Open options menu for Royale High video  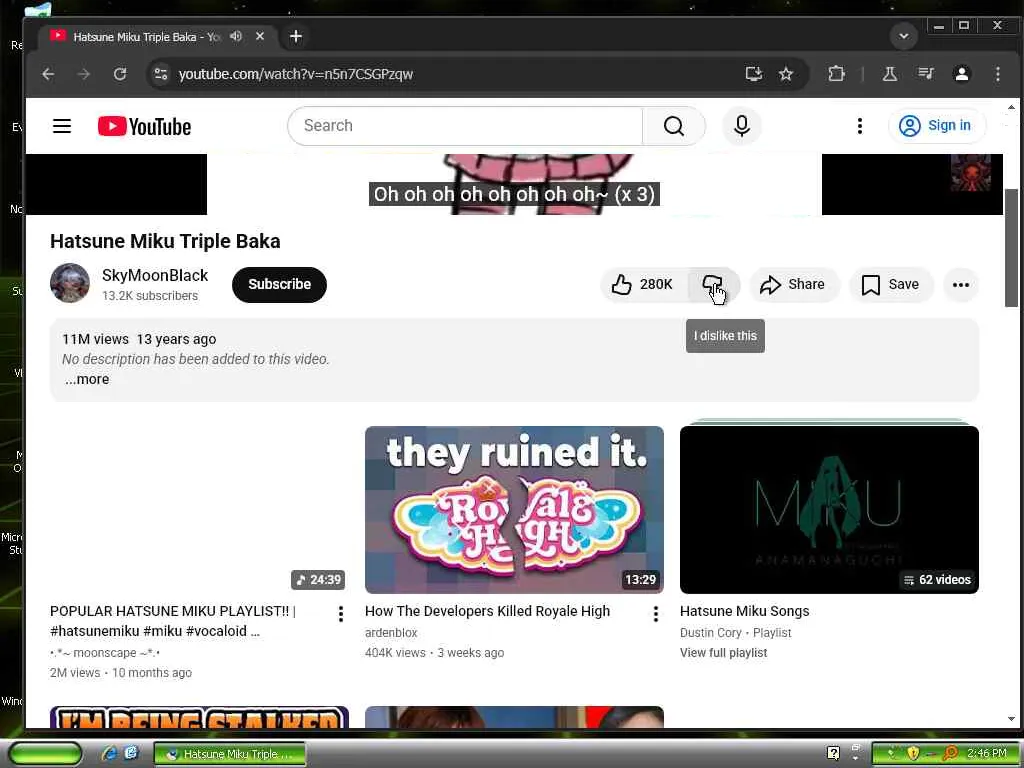tap(656, 614)
